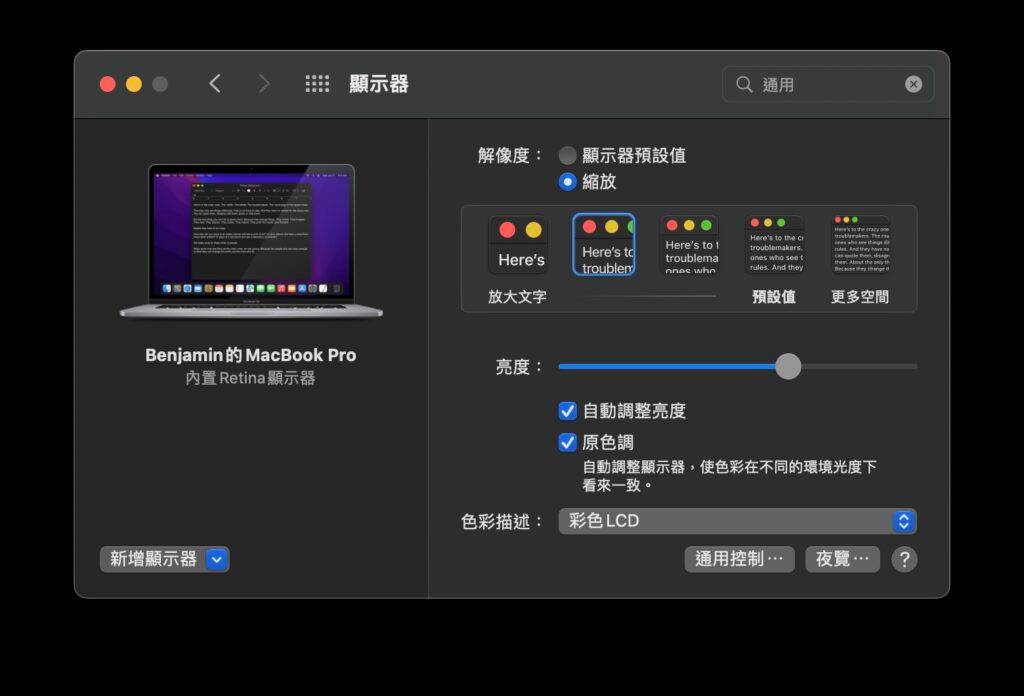Viewport: 1024px width, 696px height.
Task: Open the Show All Settings grid icon
Action: pos(317,84)
